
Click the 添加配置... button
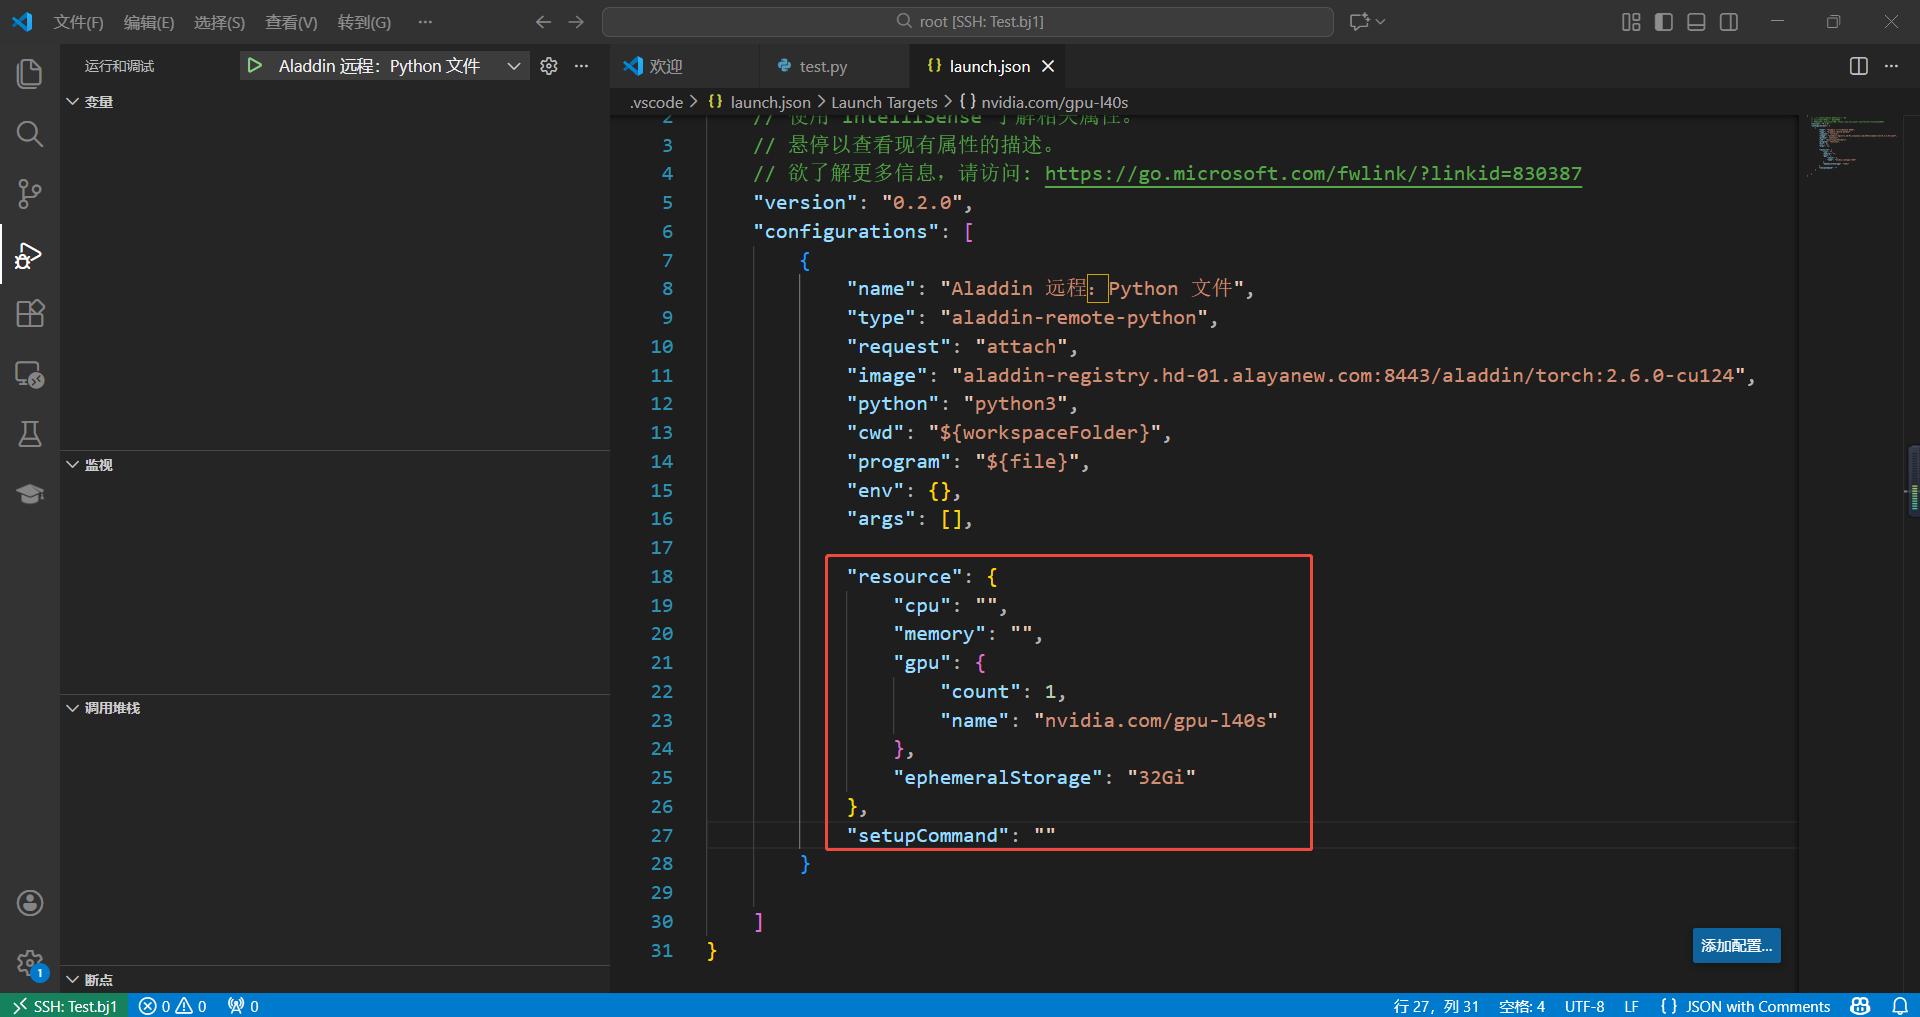tap(1736, 946)
